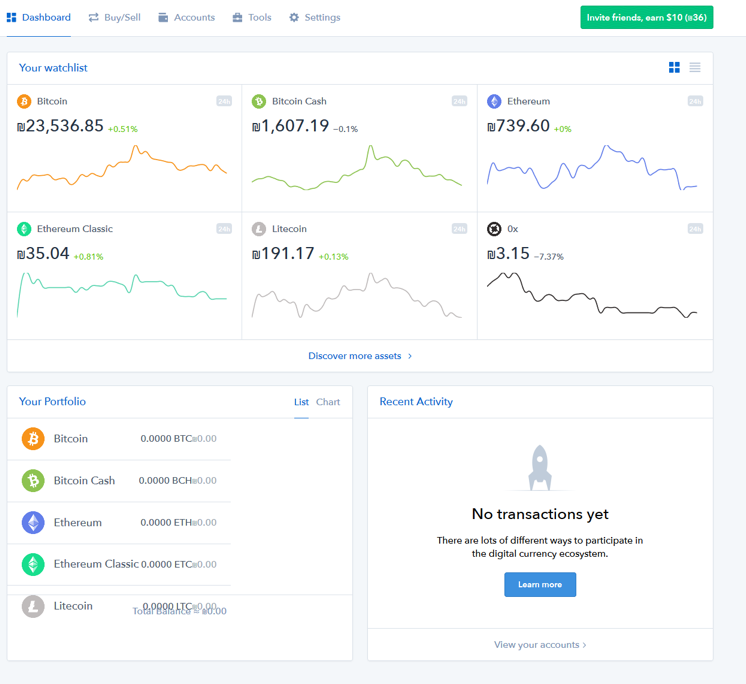Screen dimensions: 746x684
Task: Open Ethereum price chart in watchlist
Action: point(592,167)
